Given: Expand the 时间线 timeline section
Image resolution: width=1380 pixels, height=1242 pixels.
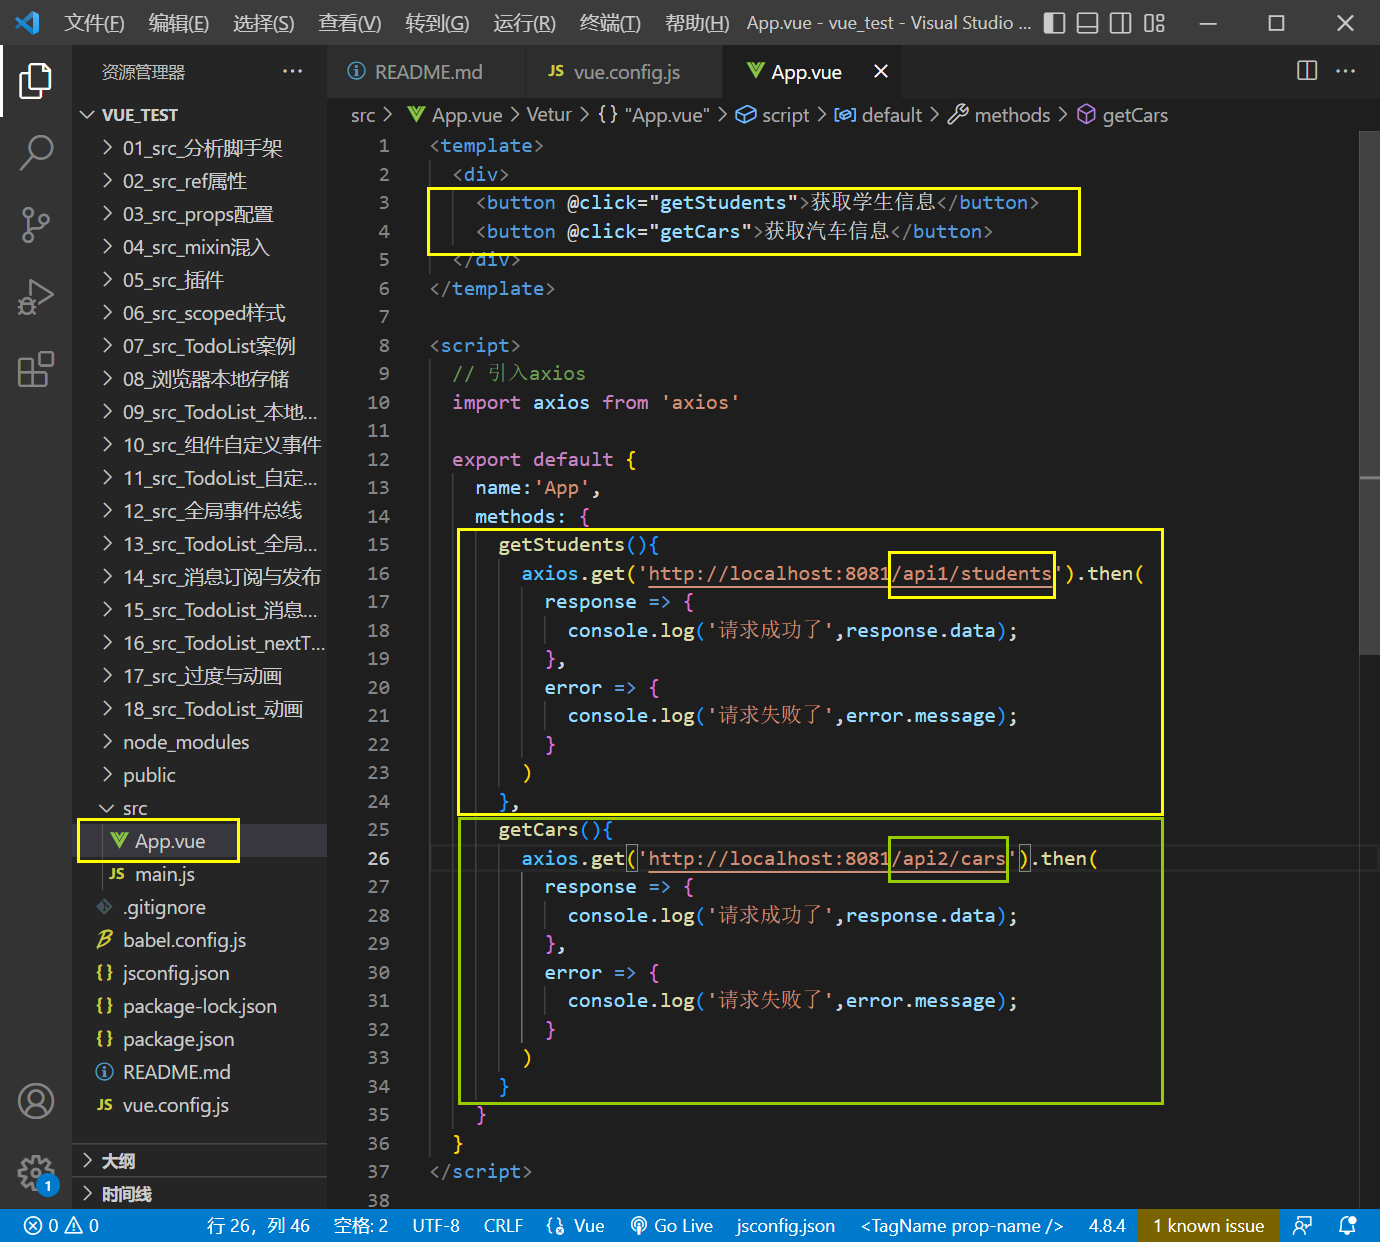Looking at the screenshot, I should click(x=200, y=1194).
